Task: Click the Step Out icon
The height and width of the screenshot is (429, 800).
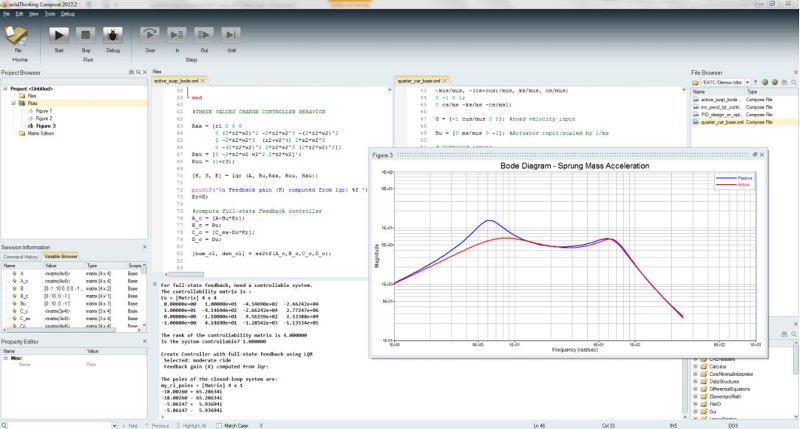Action: pos(204,33)
